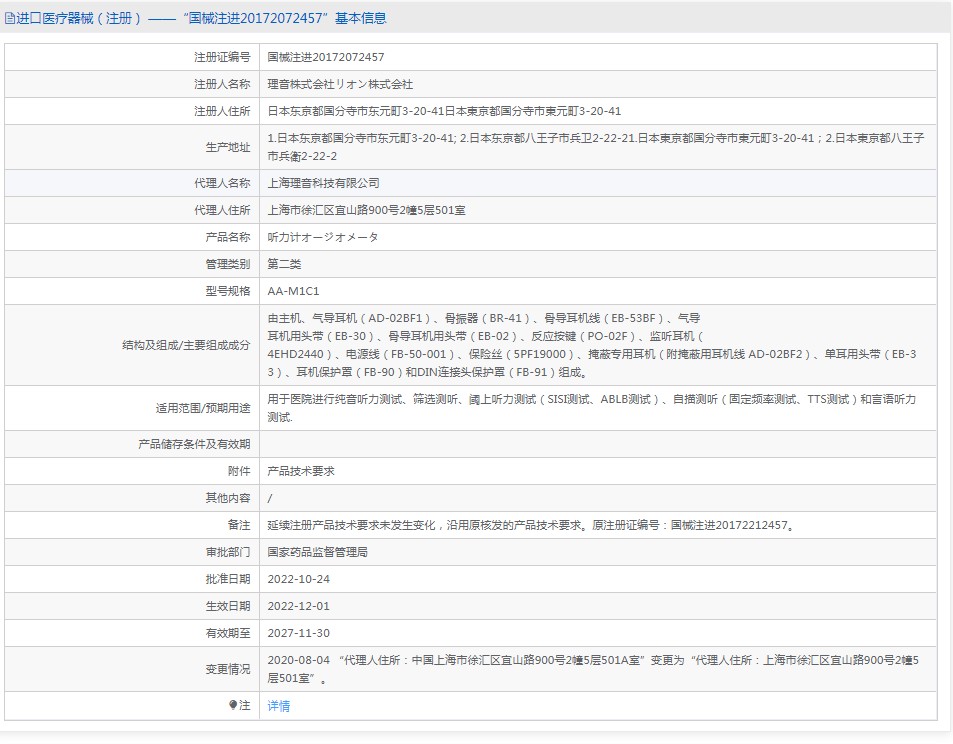Click the 附件 value 产品技术要求
953x744 pixels.
(301, 471)
